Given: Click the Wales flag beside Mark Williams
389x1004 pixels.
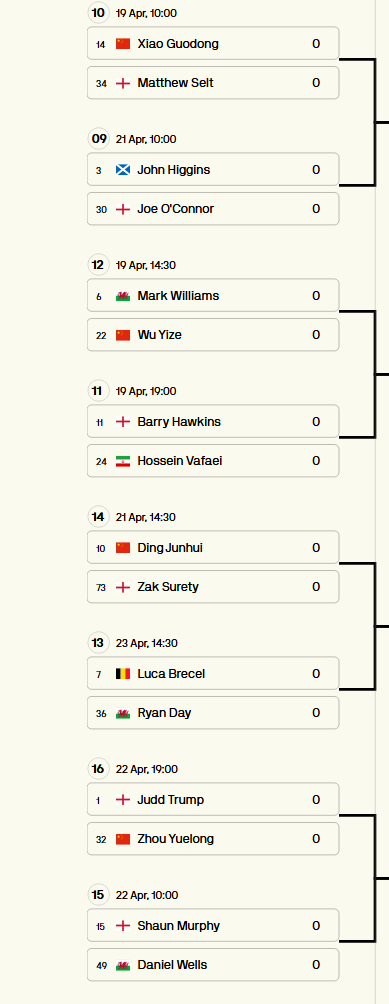Looking at the screenshot, I should pos(123,296).
